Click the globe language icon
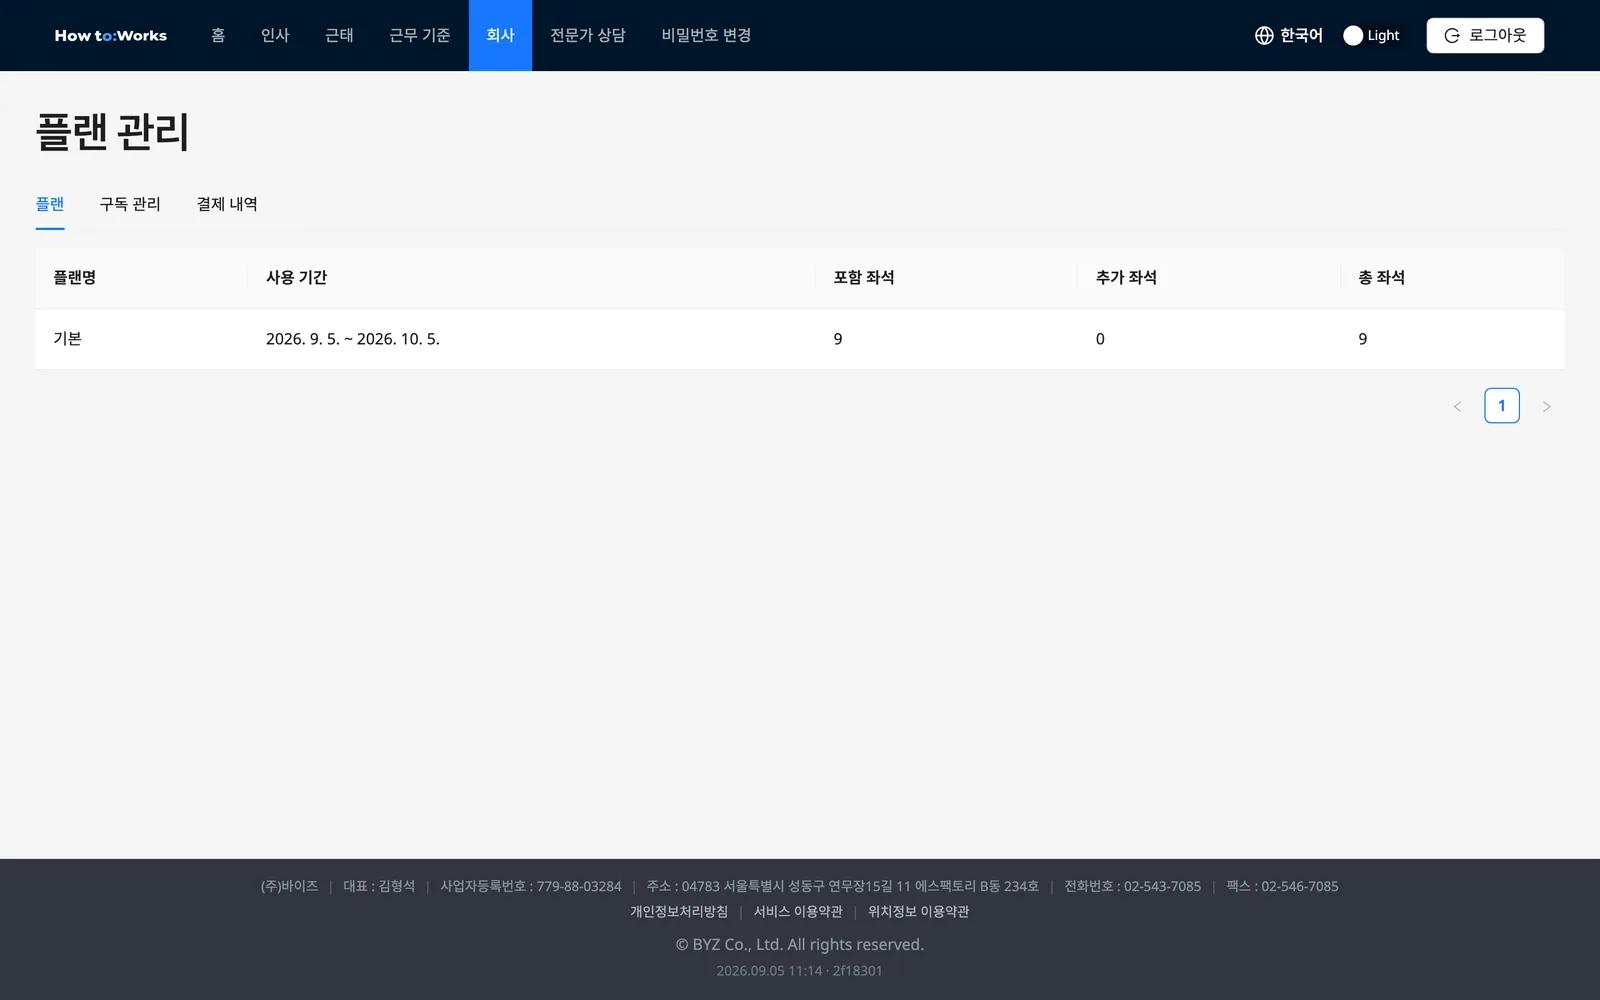1600x1000 pixels. tap(1264, 35)
